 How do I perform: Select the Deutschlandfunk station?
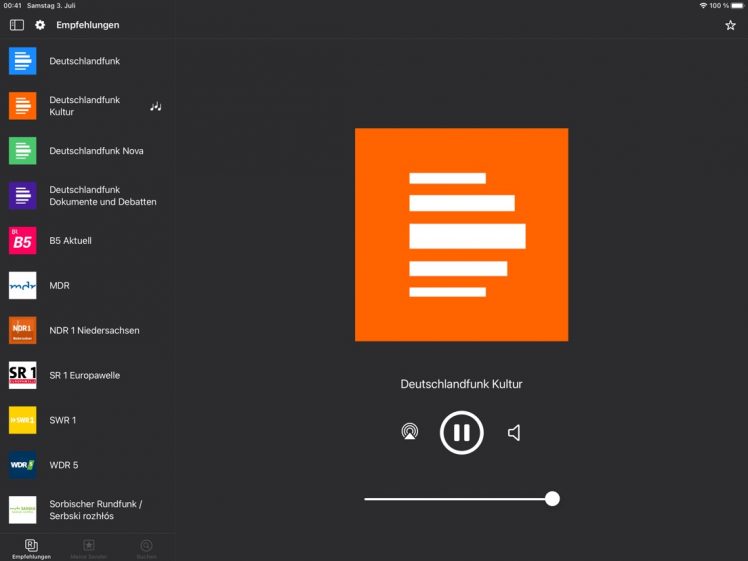pos(84,61)
